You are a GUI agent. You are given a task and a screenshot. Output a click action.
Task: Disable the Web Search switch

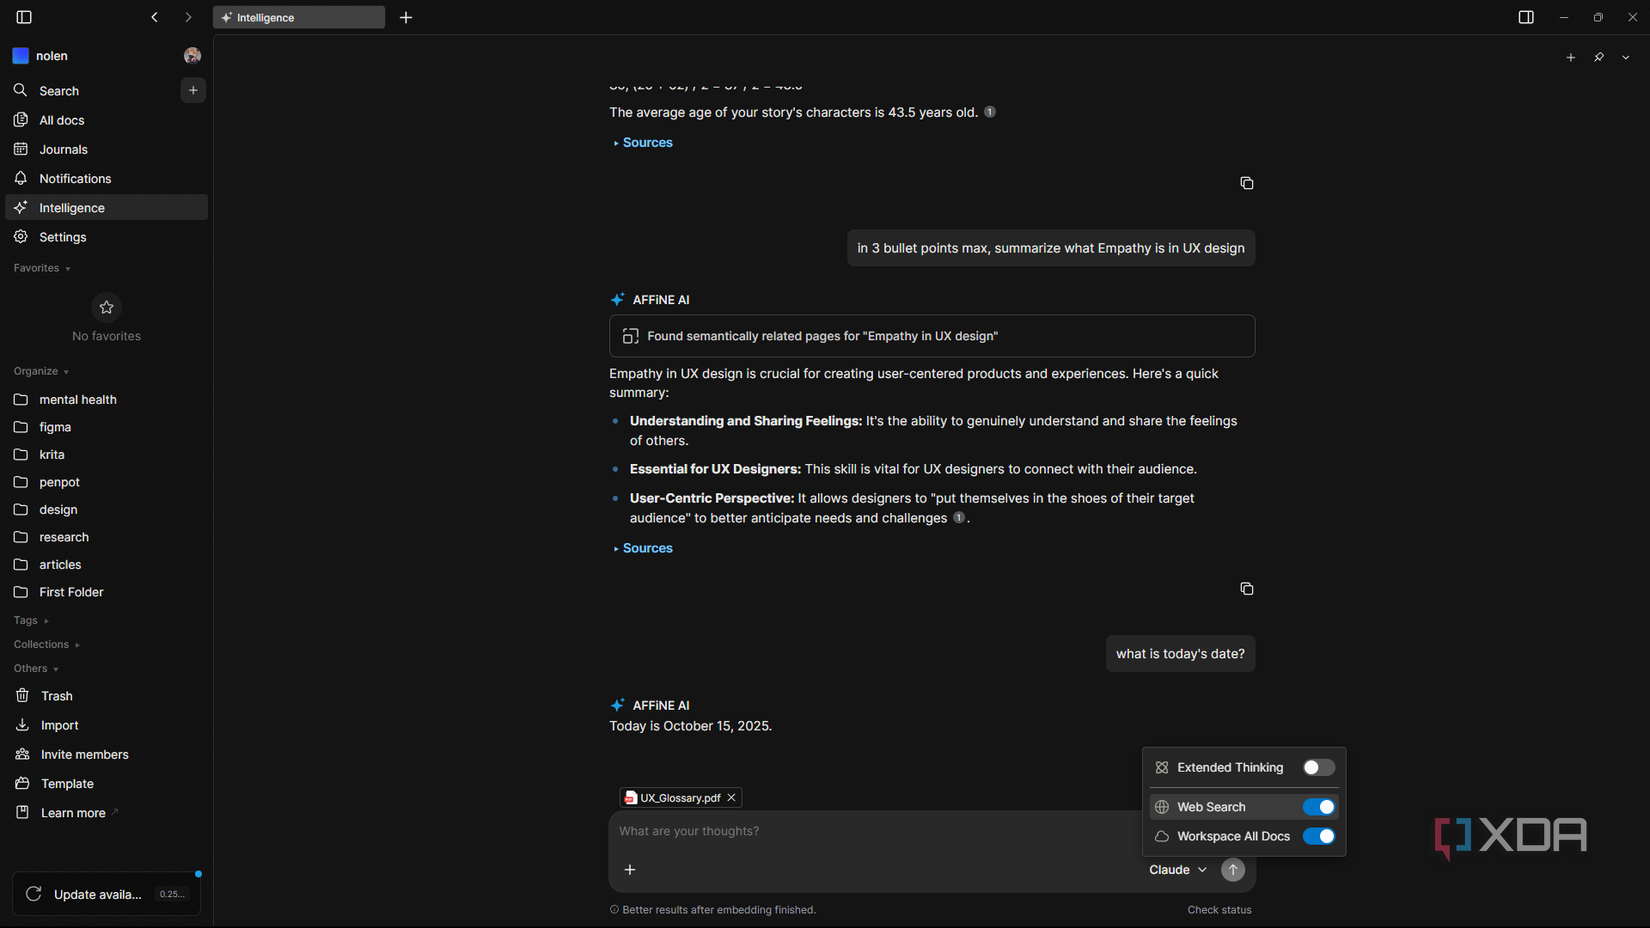coord(1319,807)
